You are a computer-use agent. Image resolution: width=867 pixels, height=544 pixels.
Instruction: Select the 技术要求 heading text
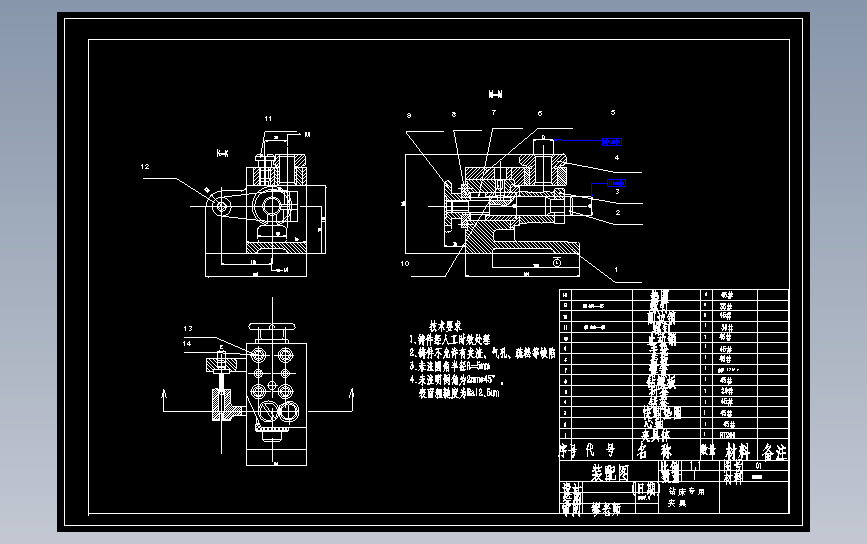coord(445,326)
